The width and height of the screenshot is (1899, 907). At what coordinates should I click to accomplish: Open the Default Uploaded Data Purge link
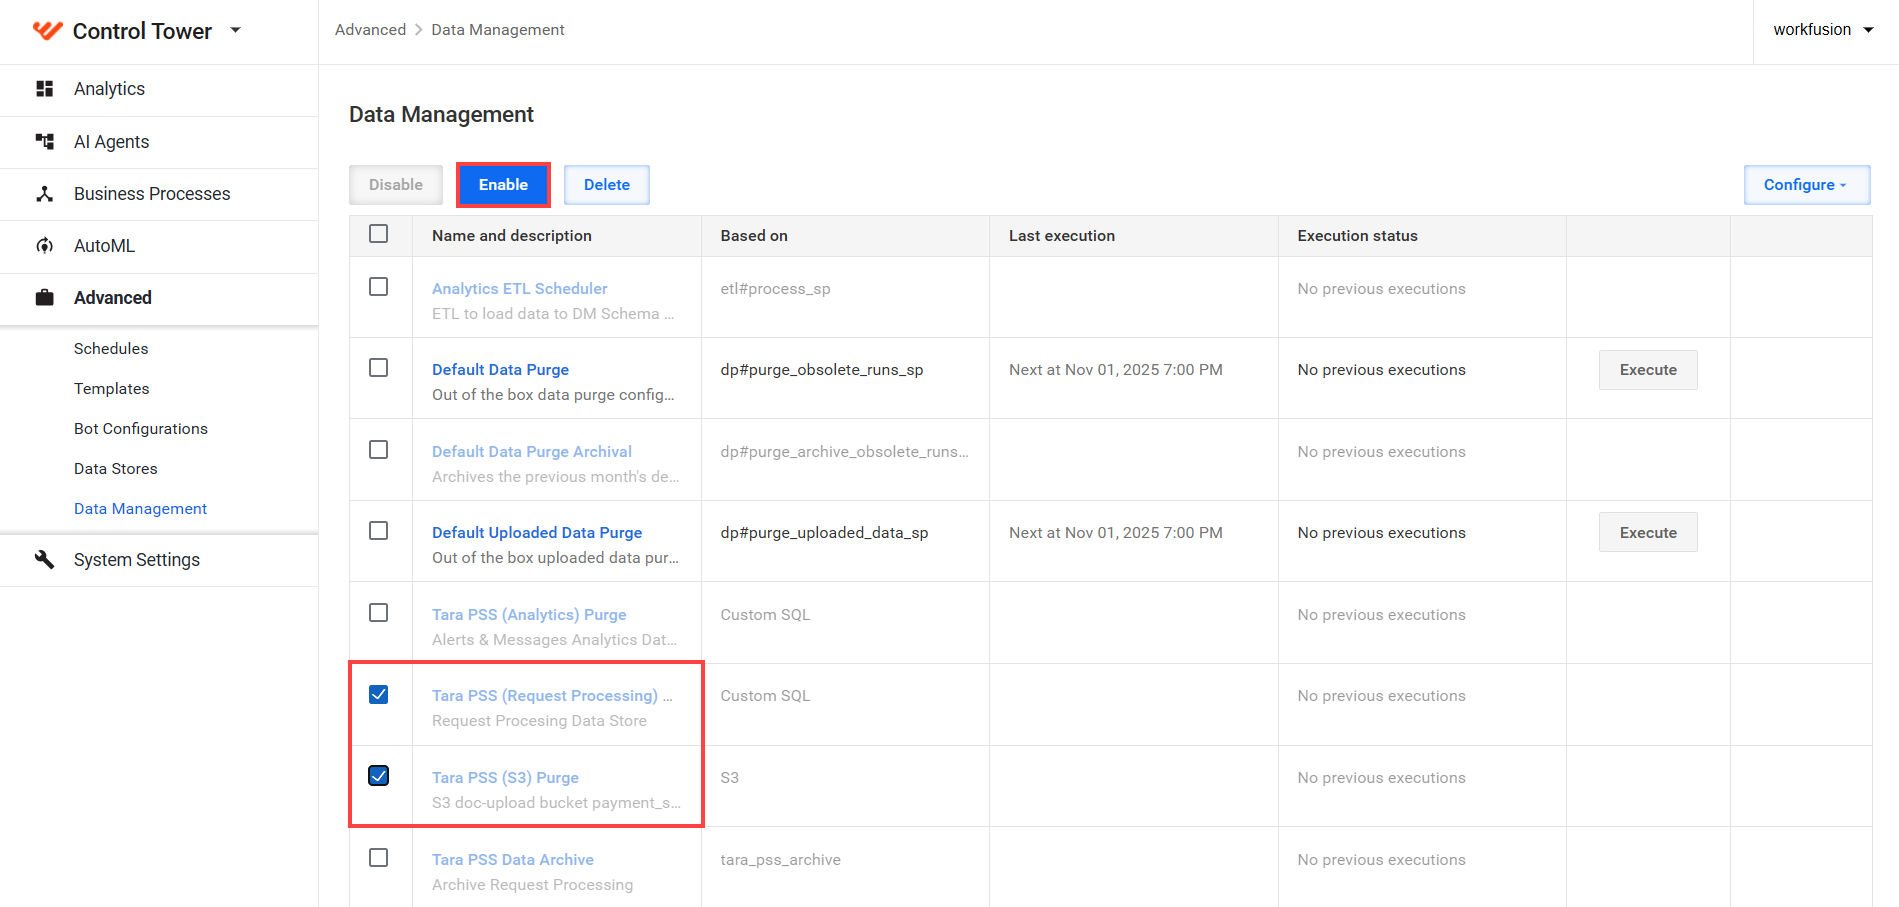point(537,533)
